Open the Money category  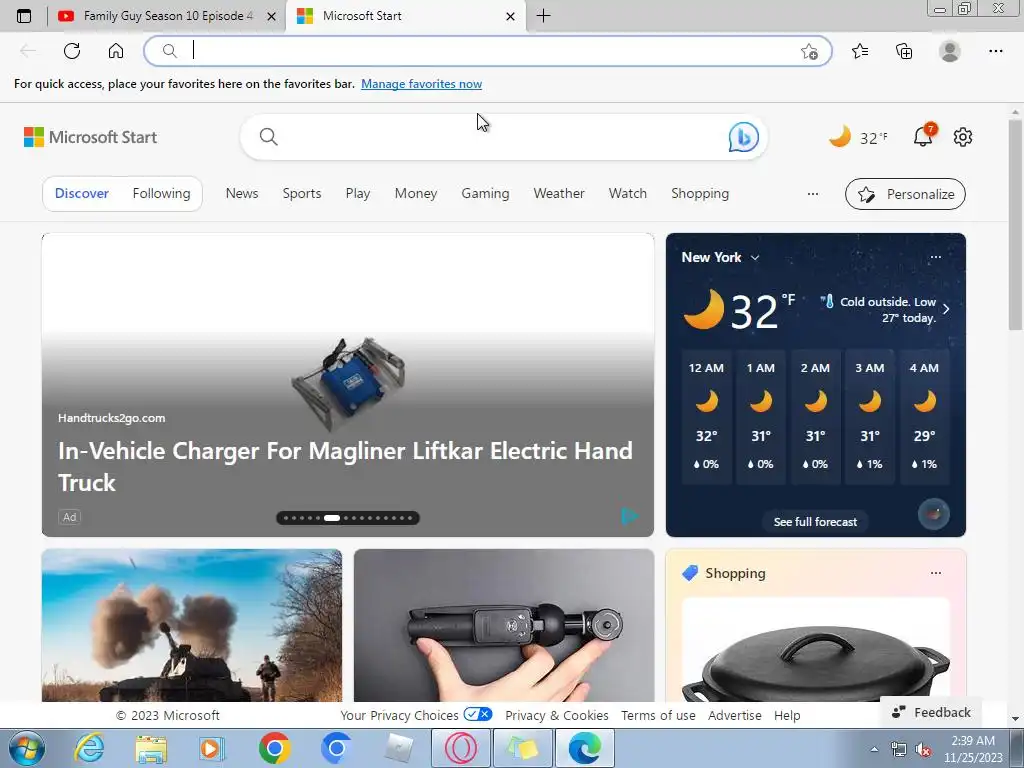pyautogui.click(x=416, y=193)
